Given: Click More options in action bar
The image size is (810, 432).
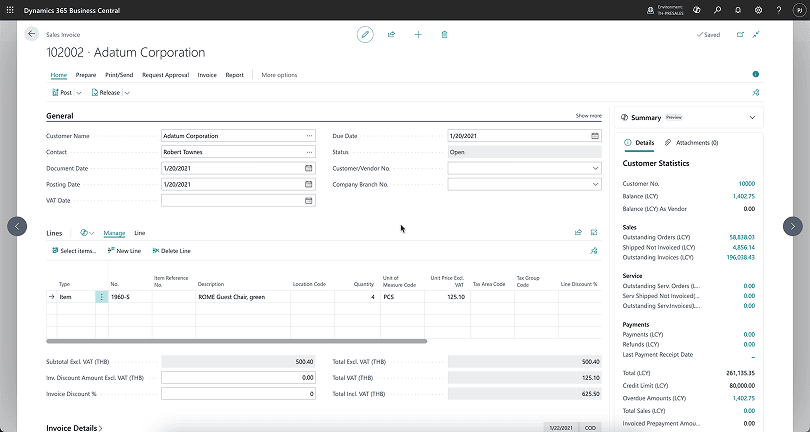Looking at the screenshot, I should click(x=279, y=75).
